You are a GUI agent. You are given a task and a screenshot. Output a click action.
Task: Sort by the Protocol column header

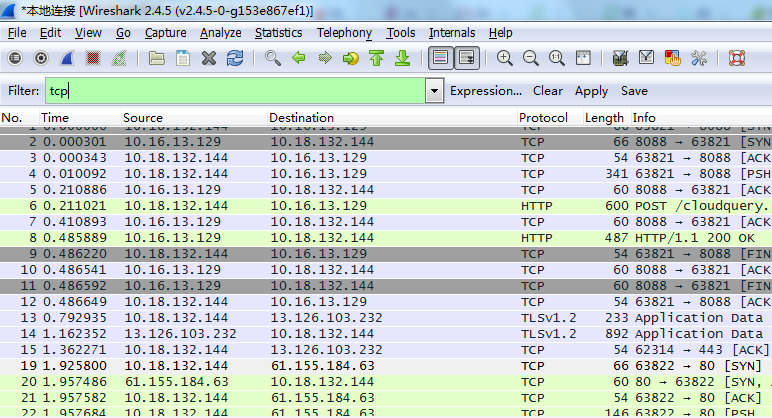(x=550, y=118)
